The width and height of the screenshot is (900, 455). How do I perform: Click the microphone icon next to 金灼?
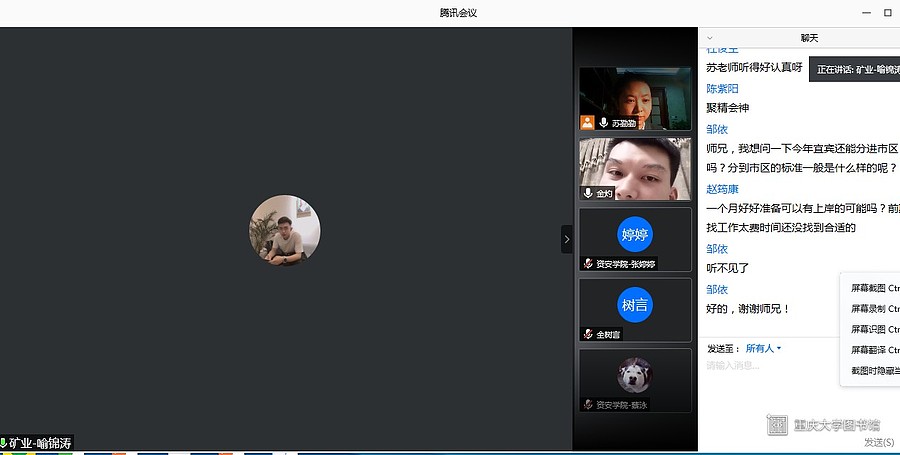[588, 193]
